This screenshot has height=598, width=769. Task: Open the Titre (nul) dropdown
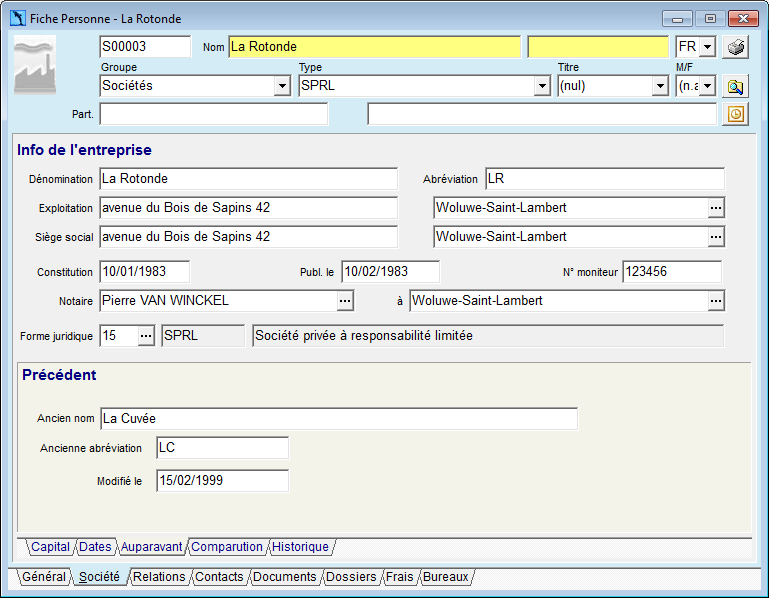tap(660, 86)
